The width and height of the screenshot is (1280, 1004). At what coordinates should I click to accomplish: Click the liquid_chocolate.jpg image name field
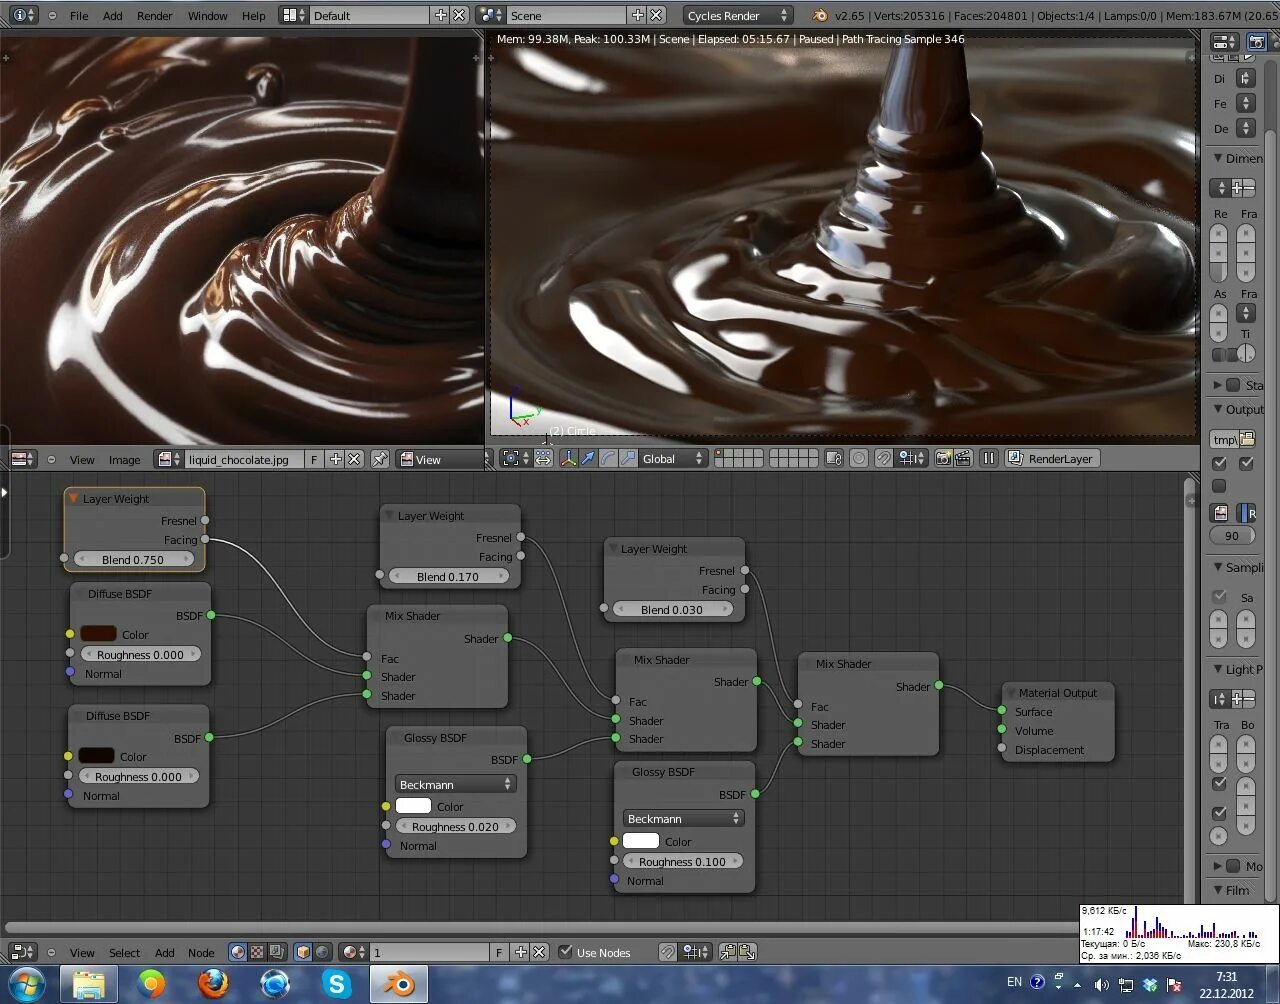244,460
